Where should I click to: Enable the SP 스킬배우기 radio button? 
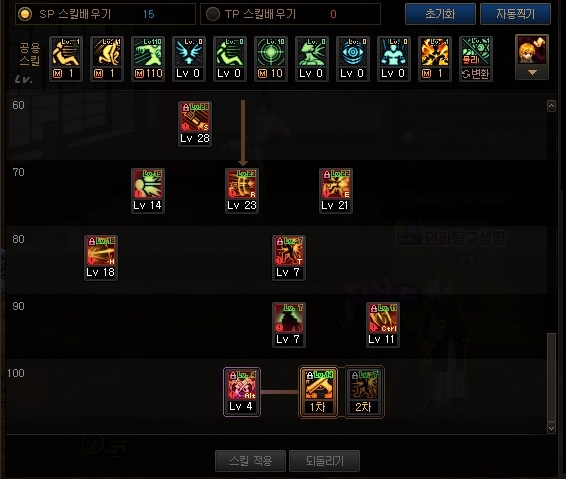[25, 14]
